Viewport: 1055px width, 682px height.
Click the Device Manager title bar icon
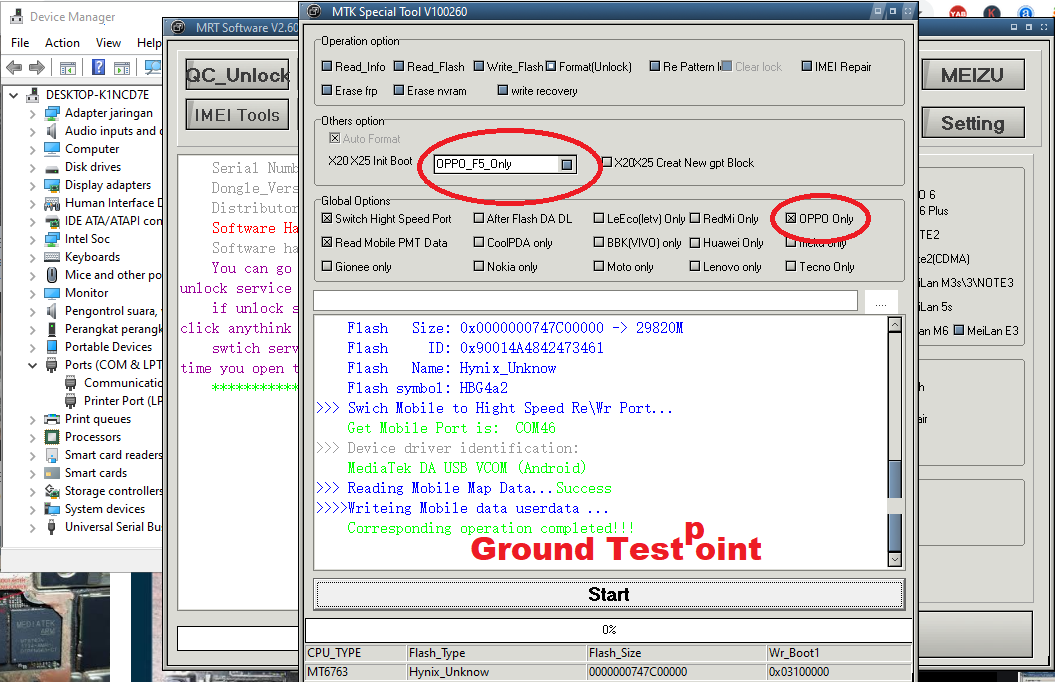tap(17, 16)
